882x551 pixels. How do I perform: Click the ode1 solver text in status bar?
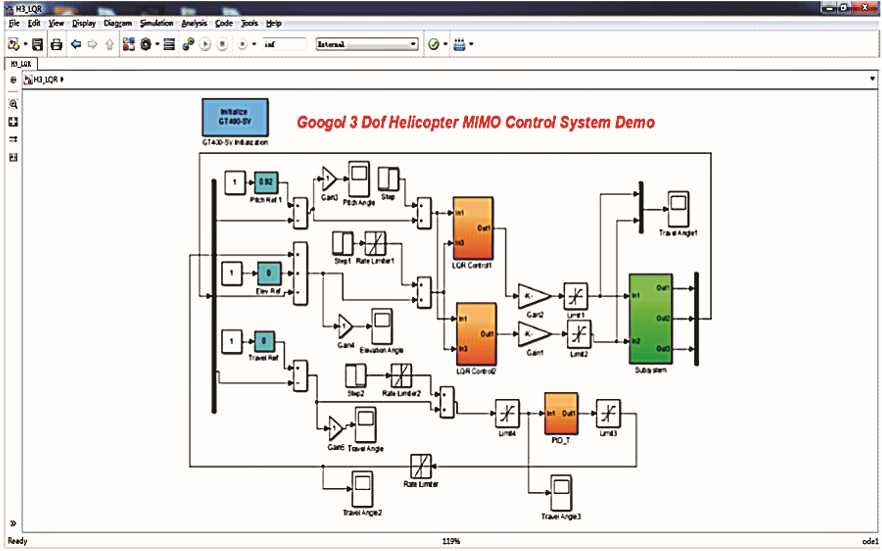coord(869,541)
